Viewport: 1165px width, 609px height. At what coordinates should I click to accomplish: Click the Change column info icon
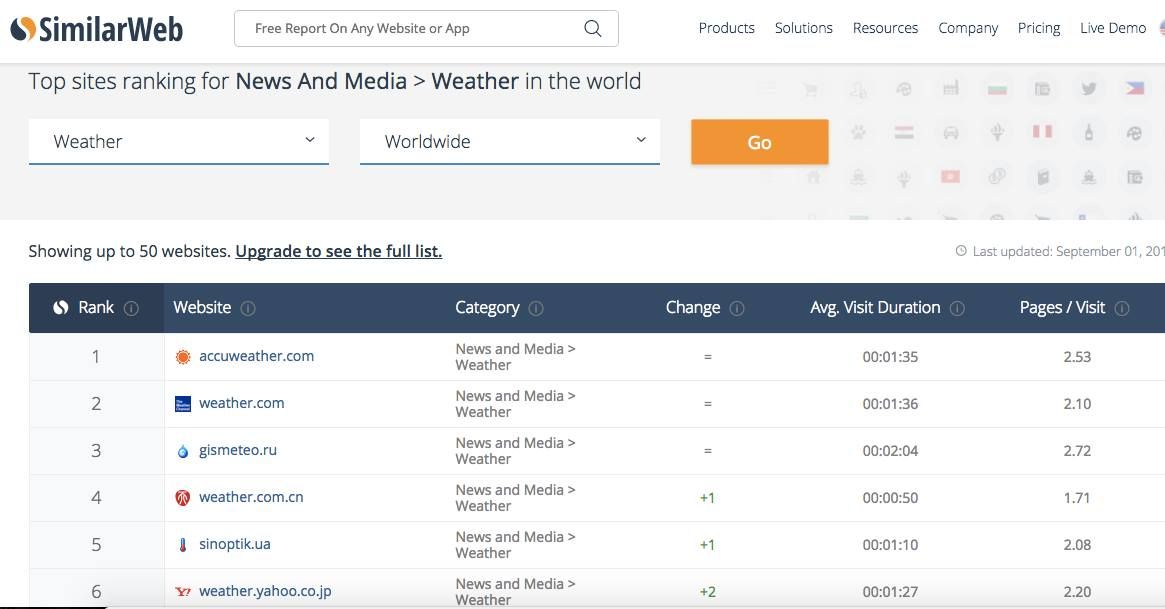tap(737, 308)
